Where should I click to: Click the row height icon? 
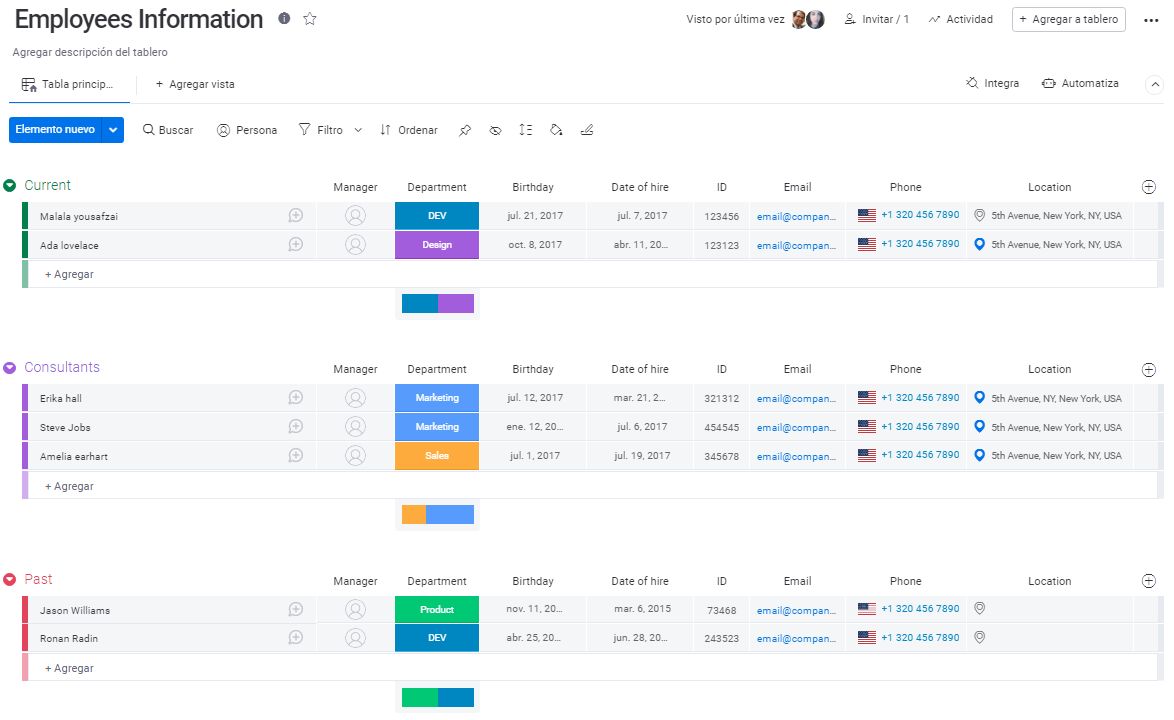pos(526,130)
